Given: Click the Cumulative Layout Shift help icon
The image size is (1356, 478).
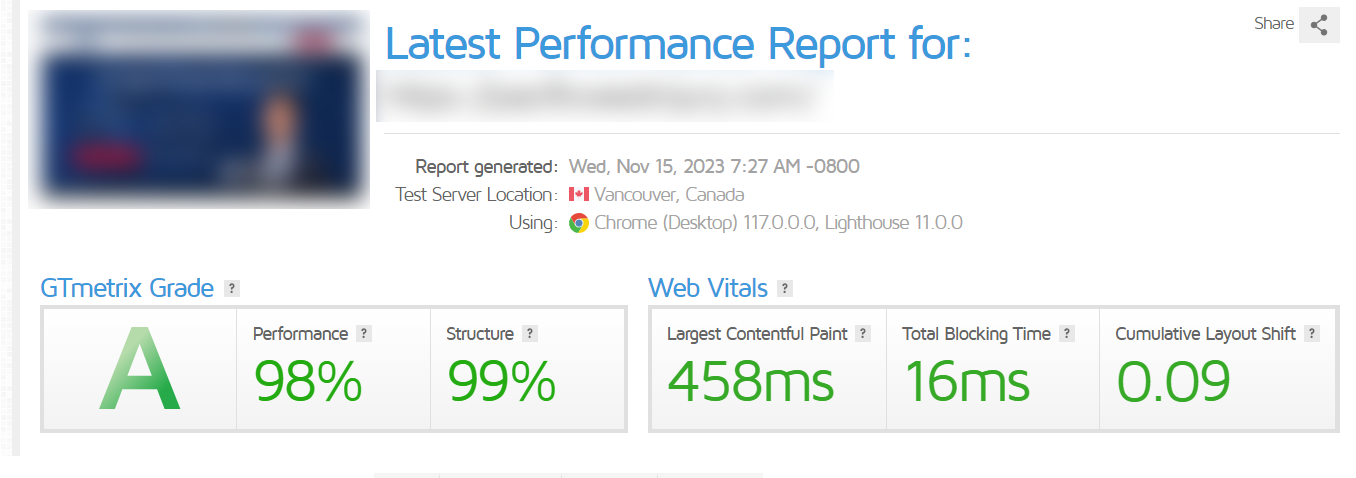Looking at the screenshot, I should 1312,334.
